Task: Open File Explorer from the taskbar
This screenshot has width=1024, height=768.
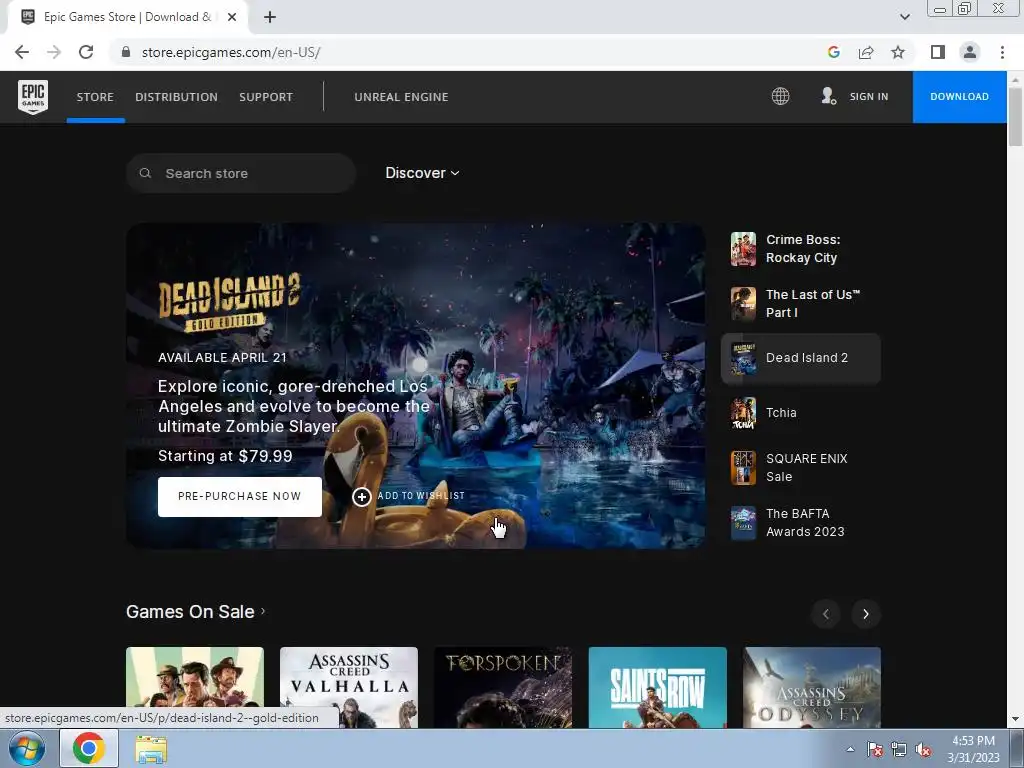Action: point(151,749)
